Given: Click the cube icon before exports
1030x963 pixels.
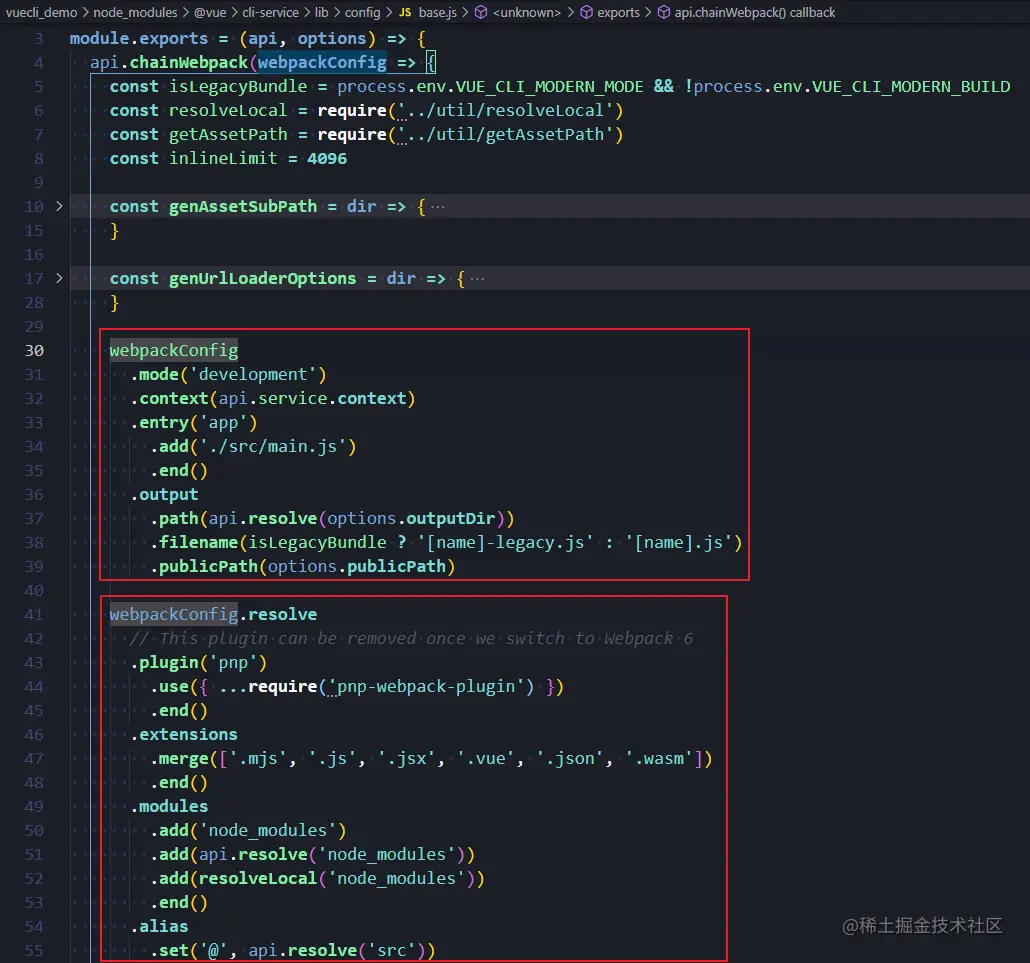Looking at the screenshot, I should point(587,12).
